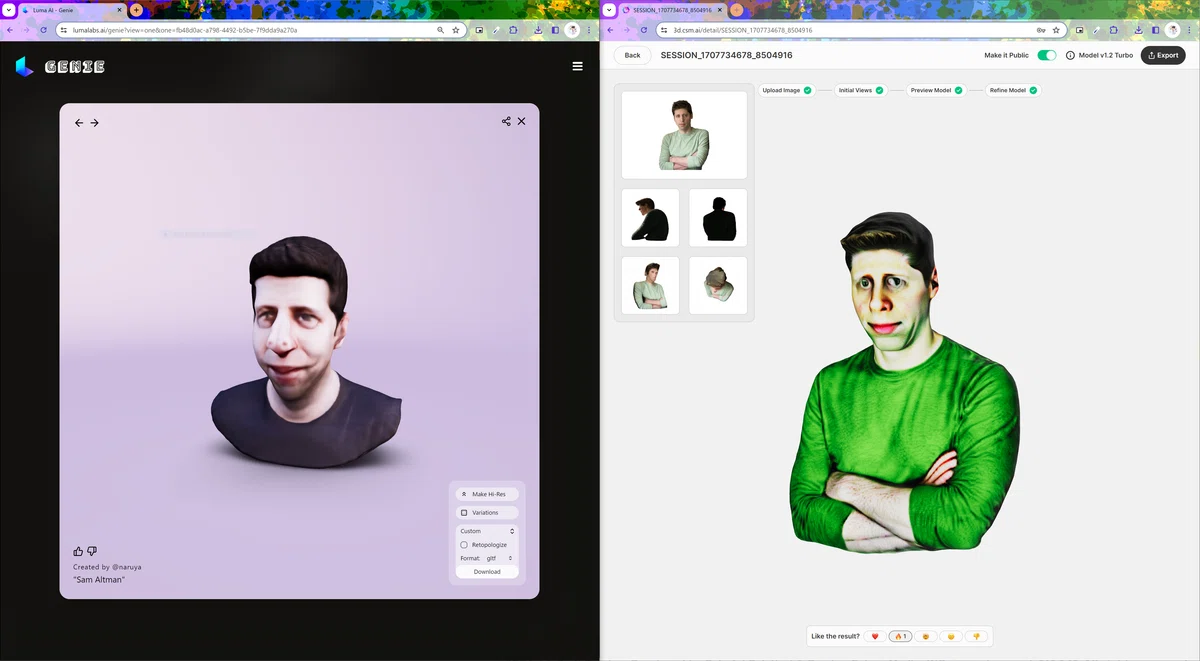
Task: Click the Variations button in Genie
Action: 487,512
